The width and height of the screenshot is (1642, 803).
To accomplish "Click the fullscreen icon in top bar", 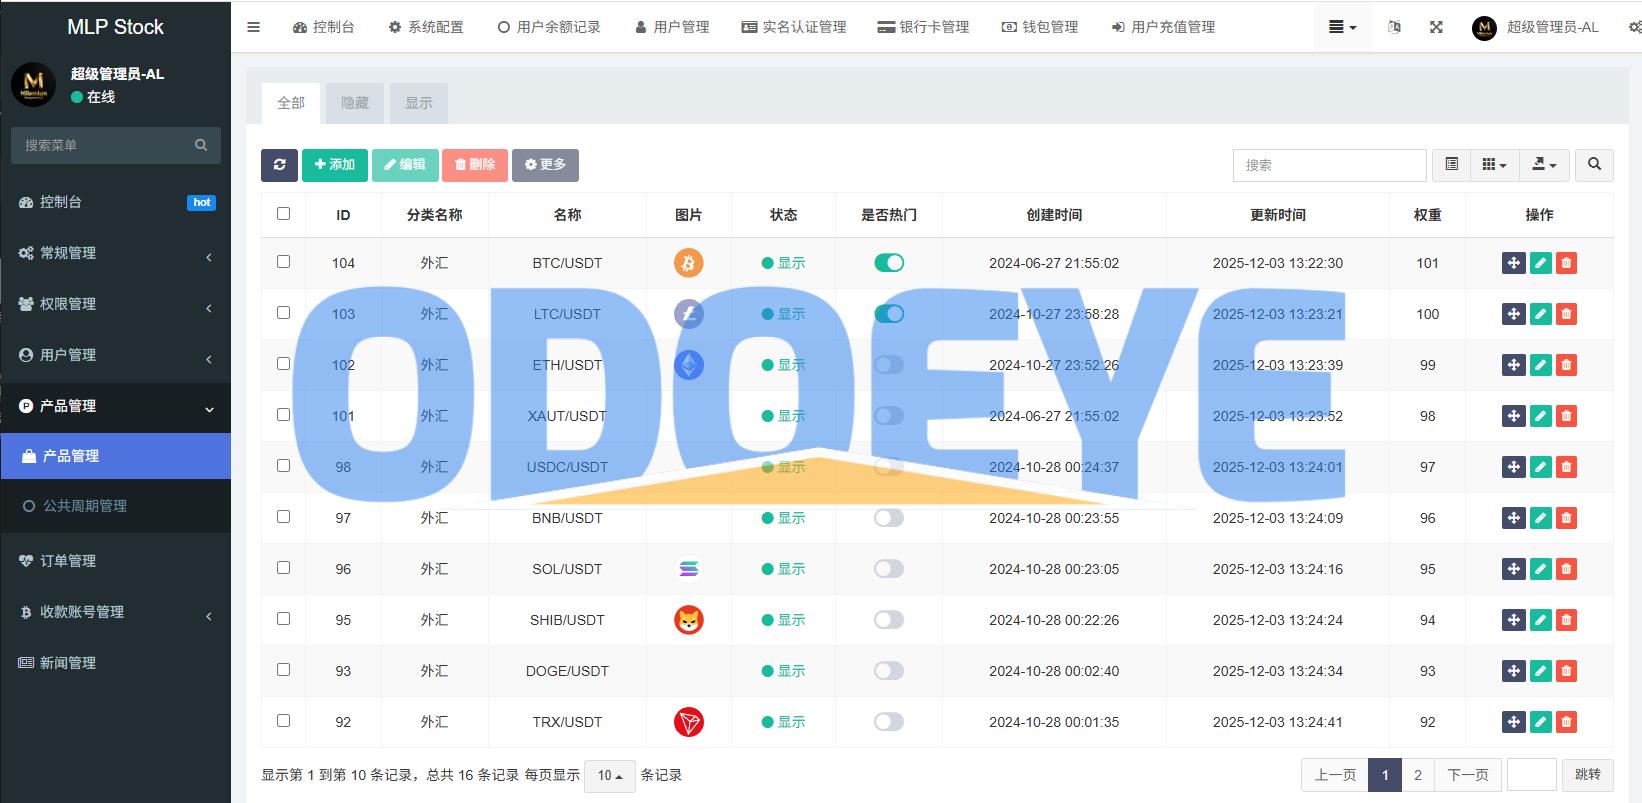I will 1436,27.
